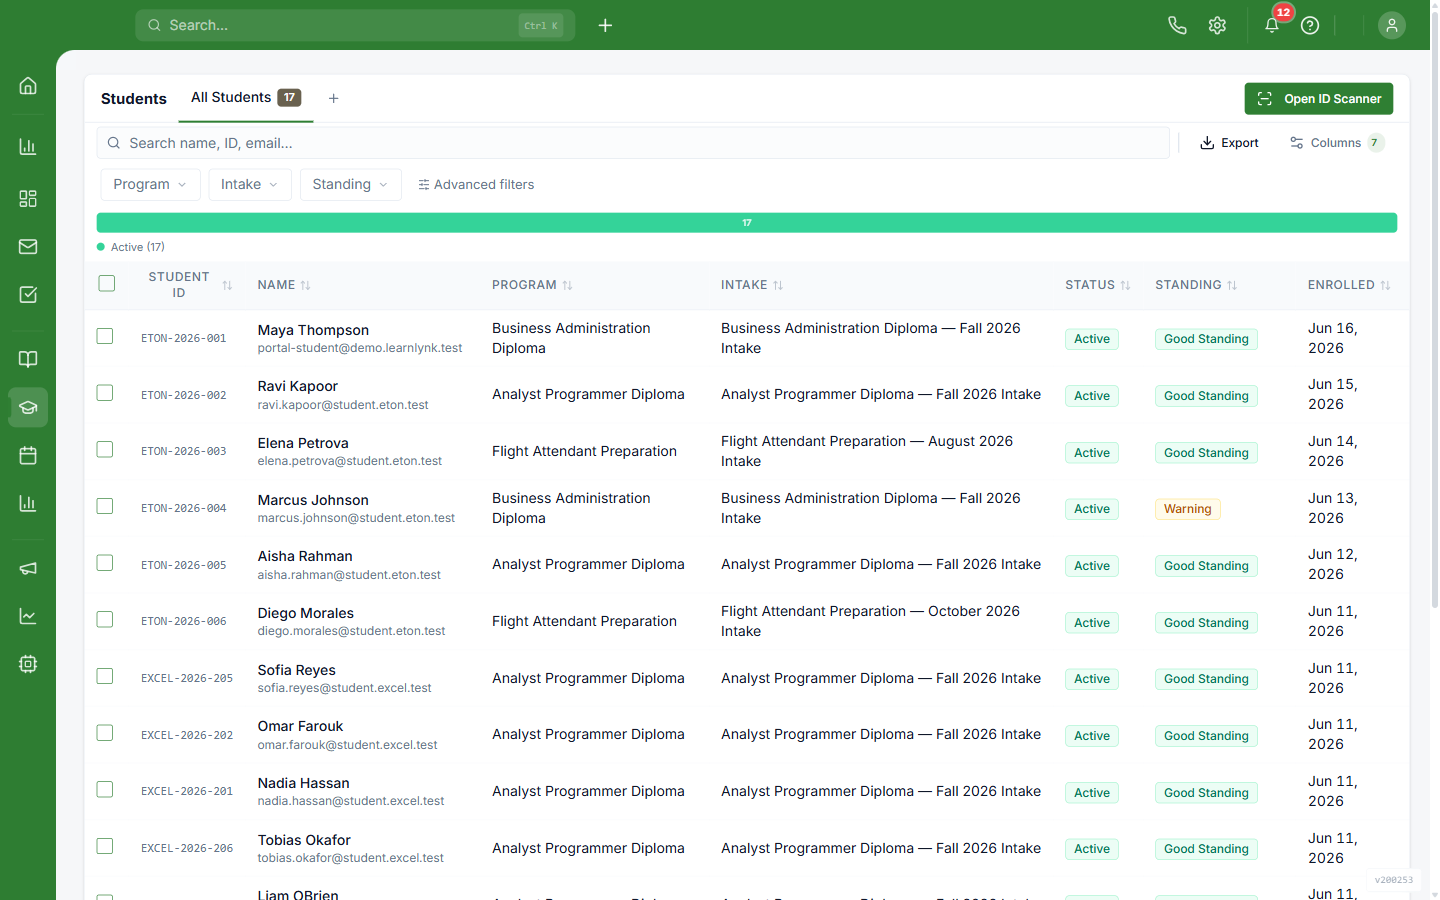Select student ID EXCEL-2026-205
This screenshot has width=1440, height=900.
coord(187,678)
